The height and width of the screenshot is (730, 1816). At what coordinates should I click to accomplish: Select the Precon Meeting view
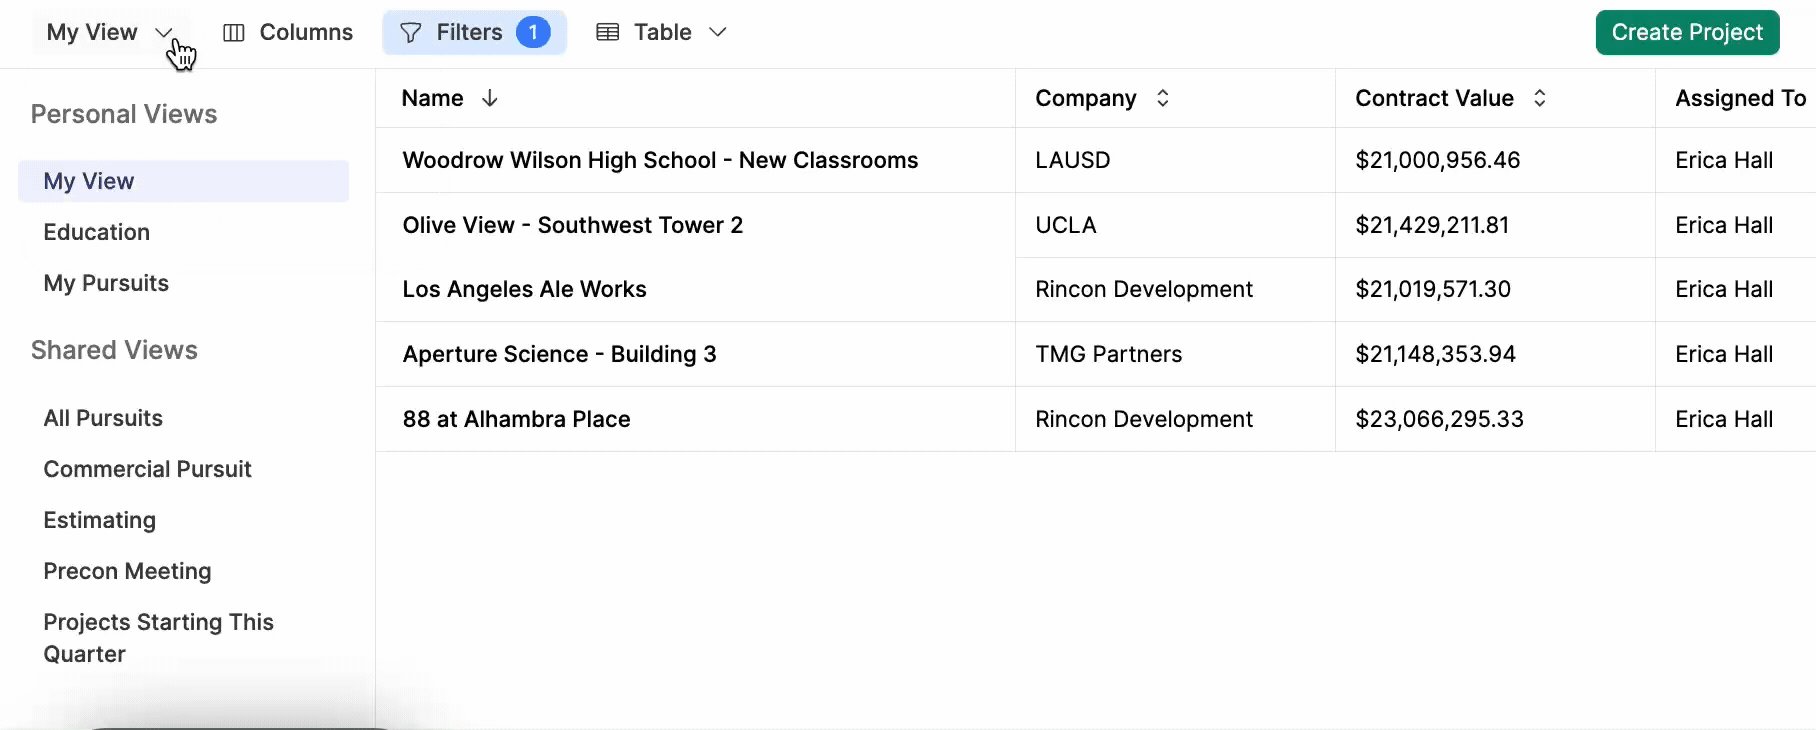click(127, 571)
